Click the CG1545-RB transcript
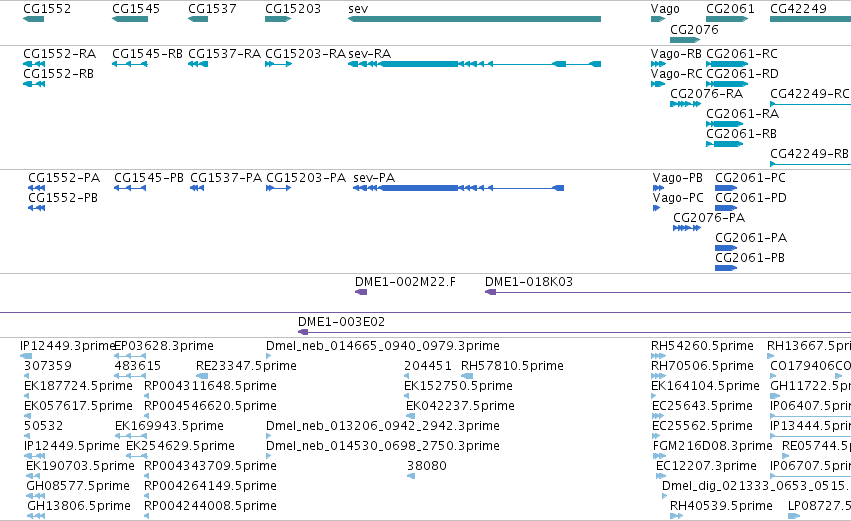Screen dimensions: 851x521 [x=130, y=64]
